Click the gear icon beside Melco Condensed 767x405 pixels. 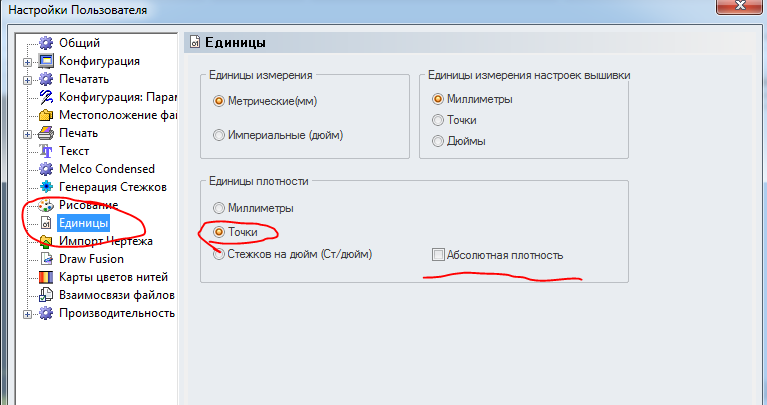(46, 169)
